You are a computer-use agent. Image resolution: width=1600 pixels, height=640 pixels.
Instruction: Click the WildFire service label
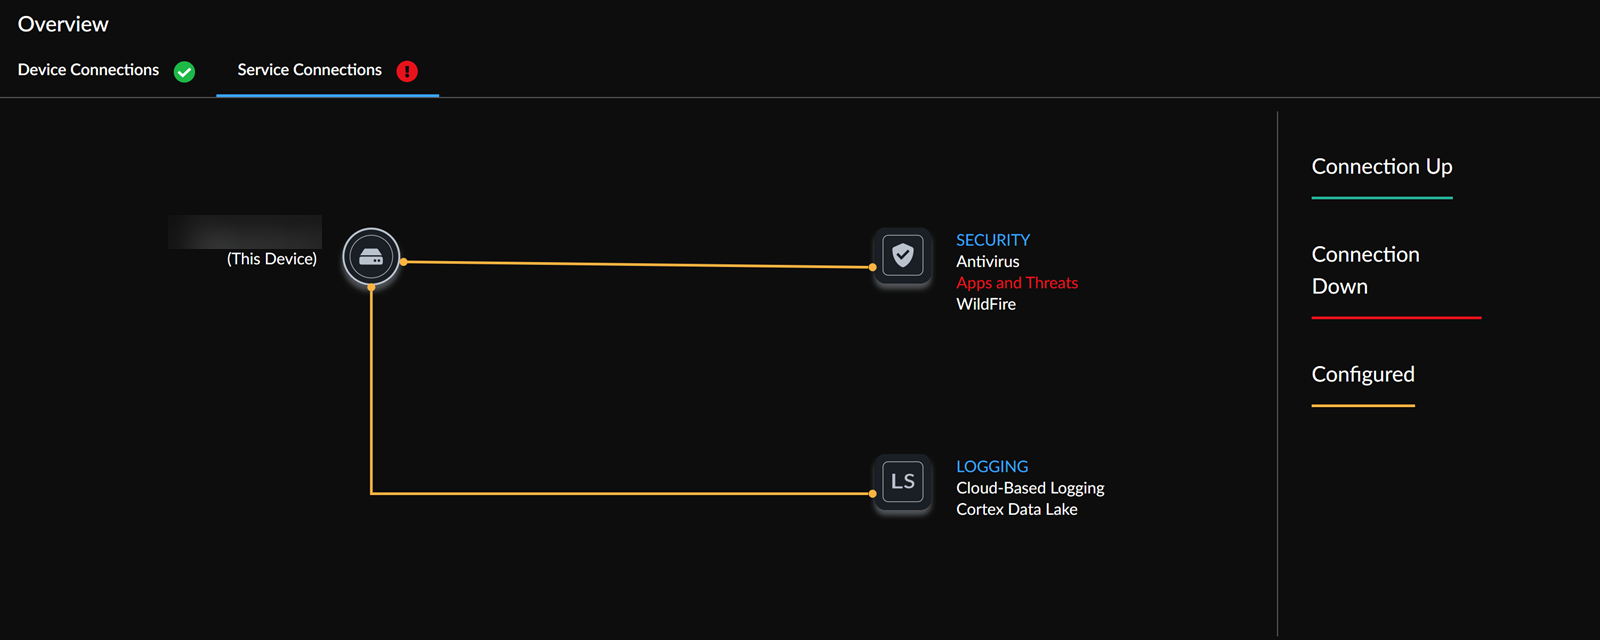point(985,304)
